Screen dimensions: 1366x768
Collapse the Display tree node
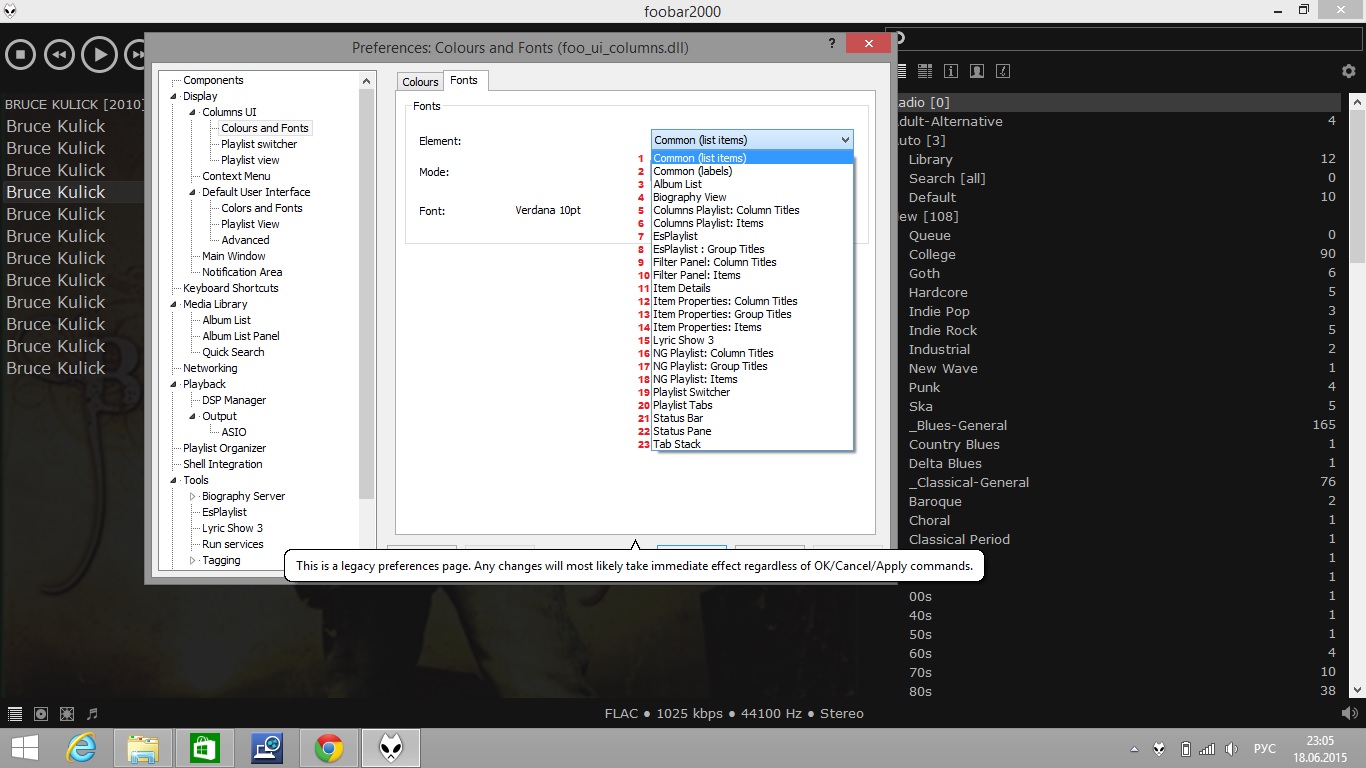[x=174, y=96]
